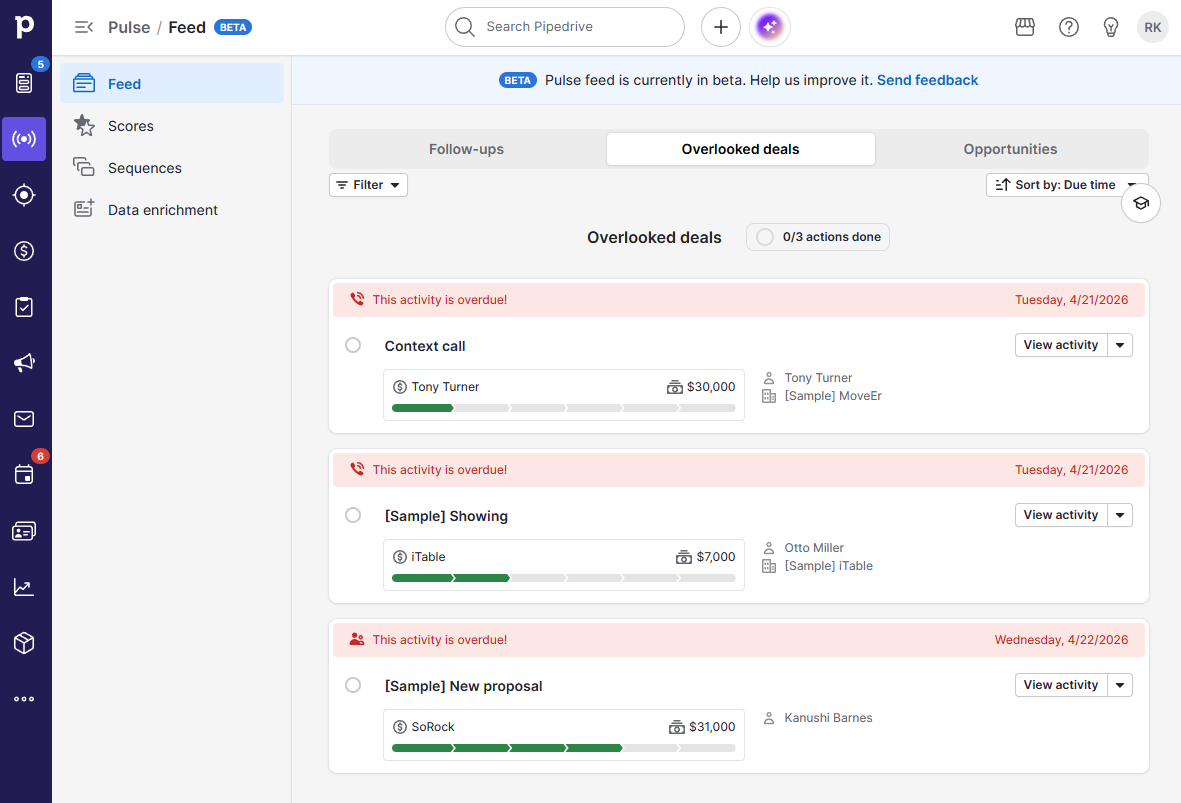Mark the Context call activity as done

(353, 344)
